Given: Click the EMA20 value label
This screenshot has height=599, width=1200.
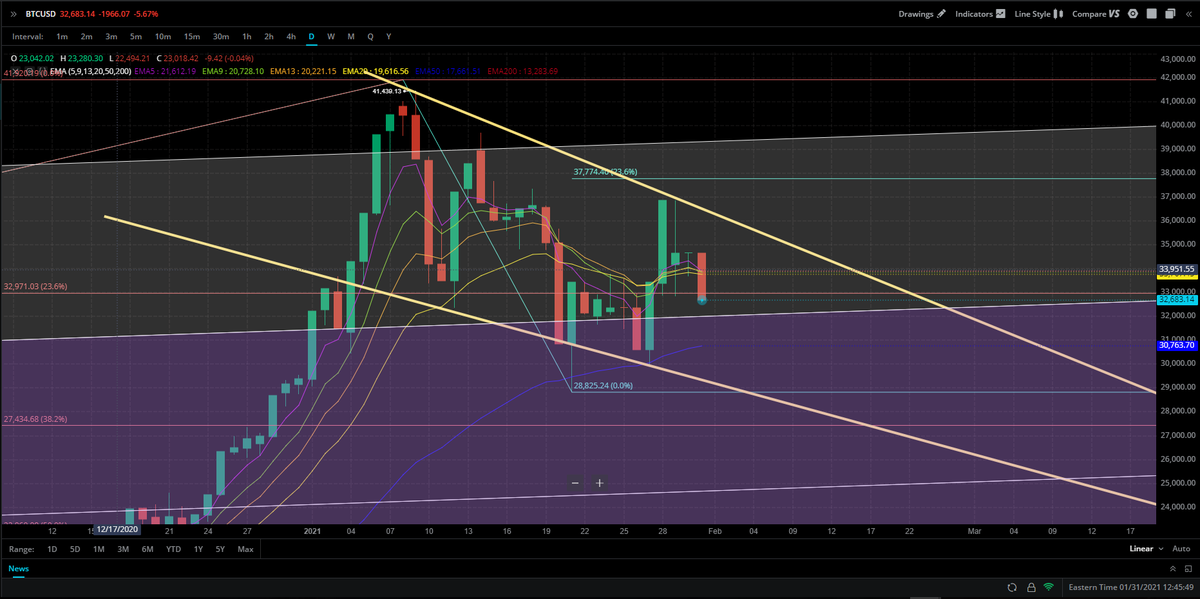Looking at the screenshot, I should [376, 71].
